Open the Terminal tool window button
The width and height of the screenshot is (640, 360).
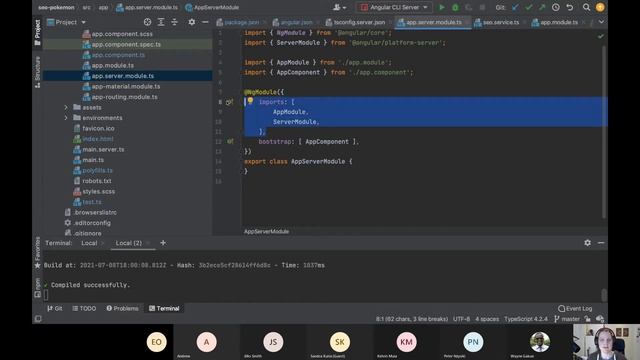(x=164, y=309)
